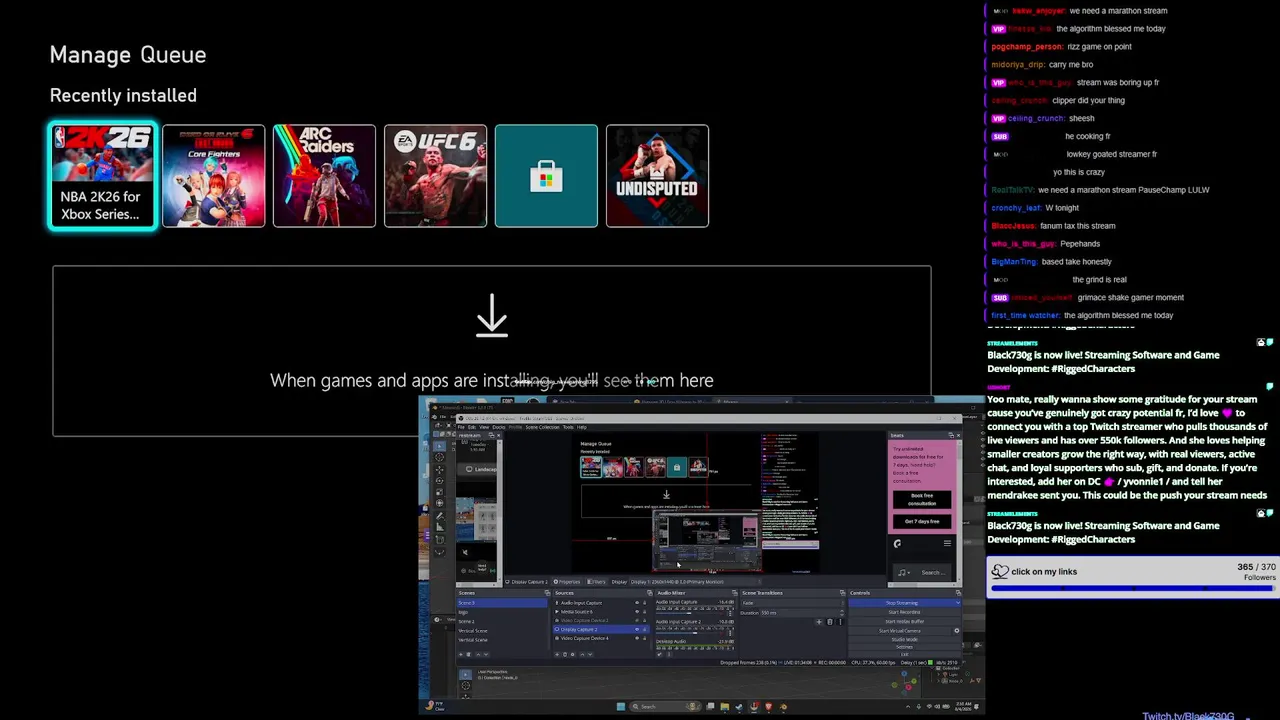
Task: Click Start Recording in OBS Controls
Action: click(x=905, y=612)
